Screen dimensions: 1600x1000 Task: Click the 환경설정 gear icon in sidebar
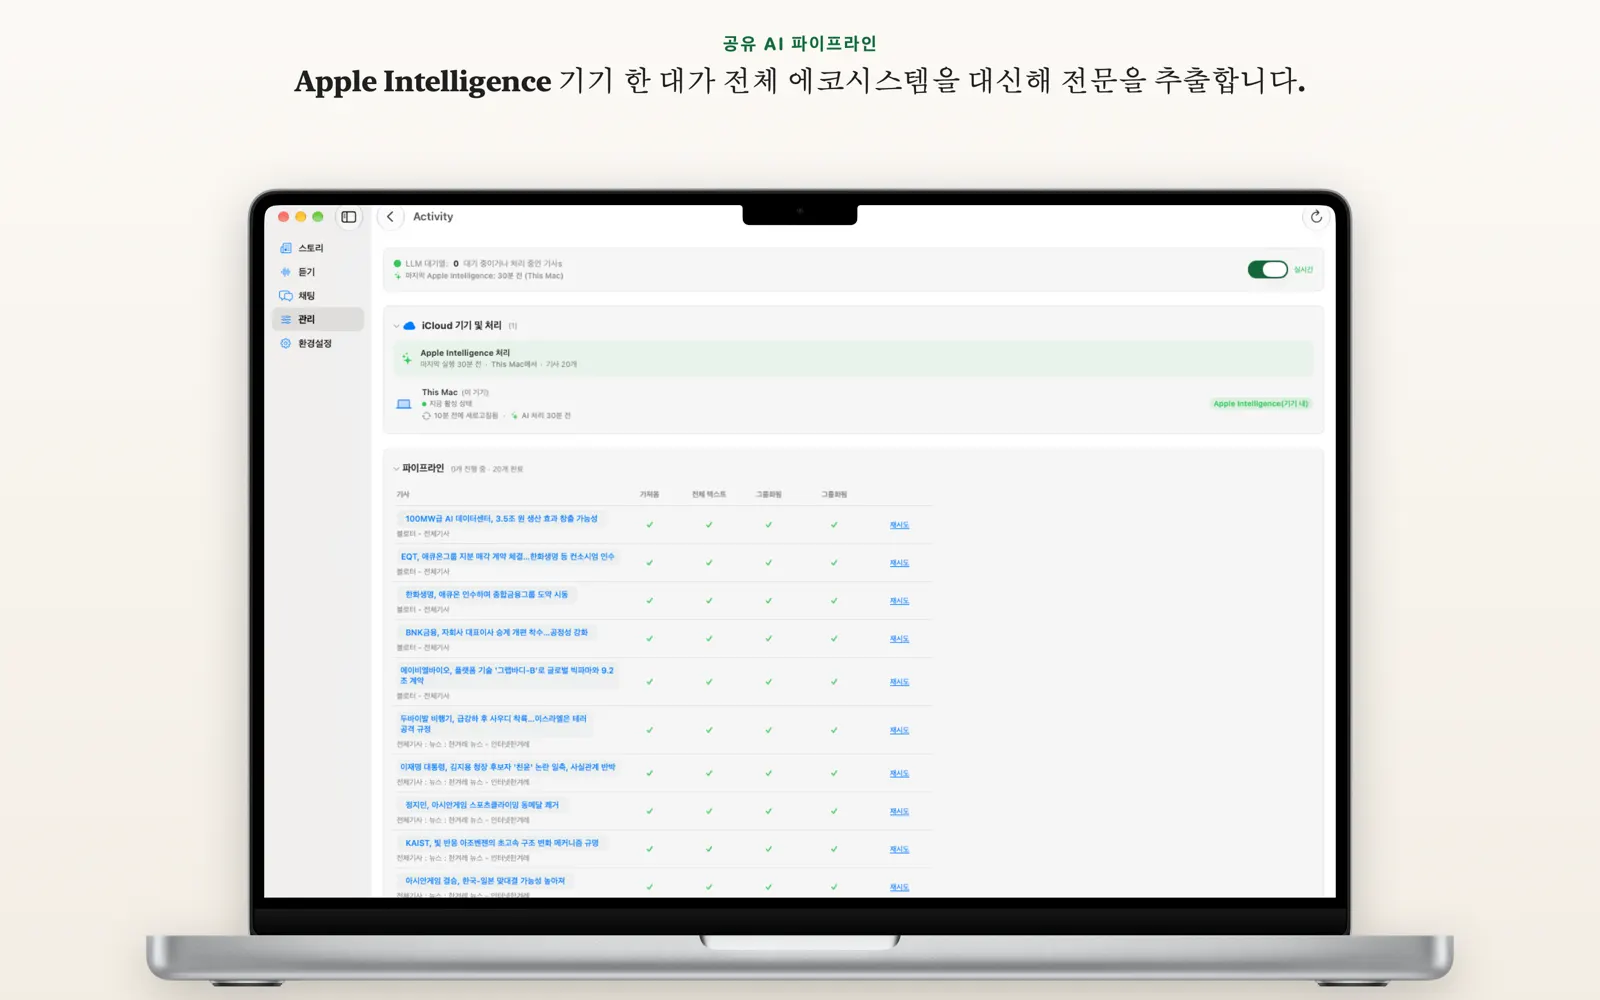[286, 343]
